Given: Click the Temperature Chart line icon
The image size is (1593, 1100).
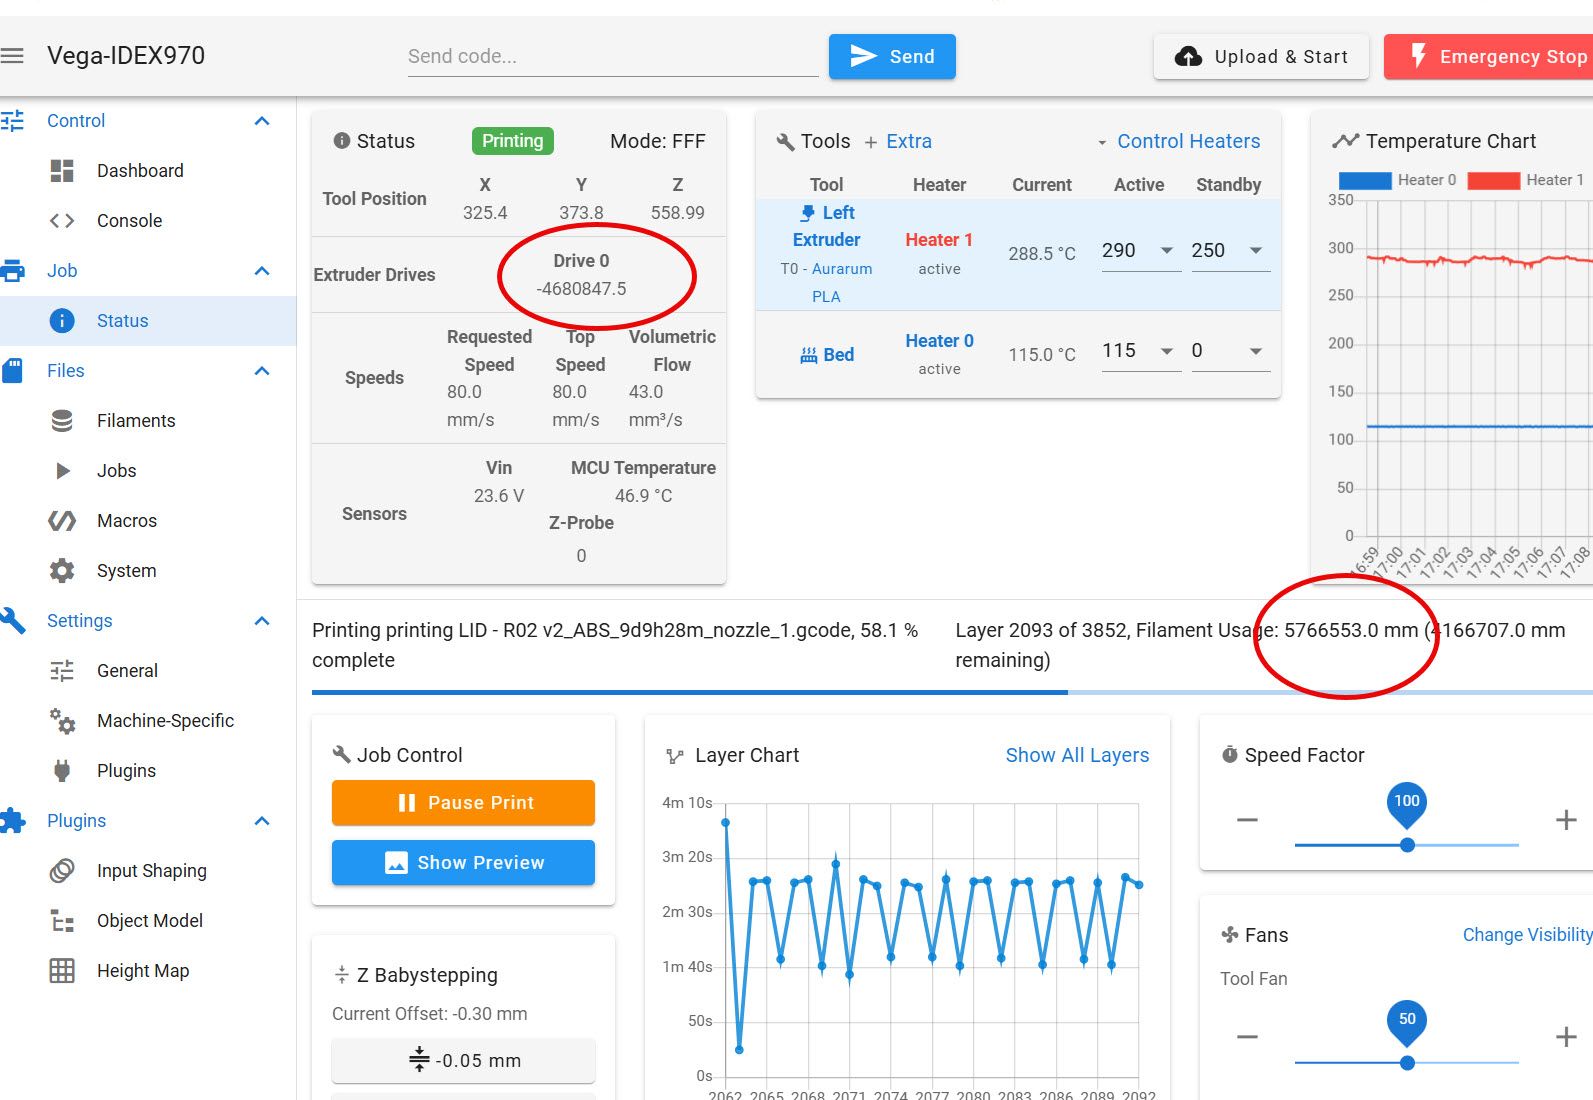Looking at the screenshot, I should coord(1345,141).
